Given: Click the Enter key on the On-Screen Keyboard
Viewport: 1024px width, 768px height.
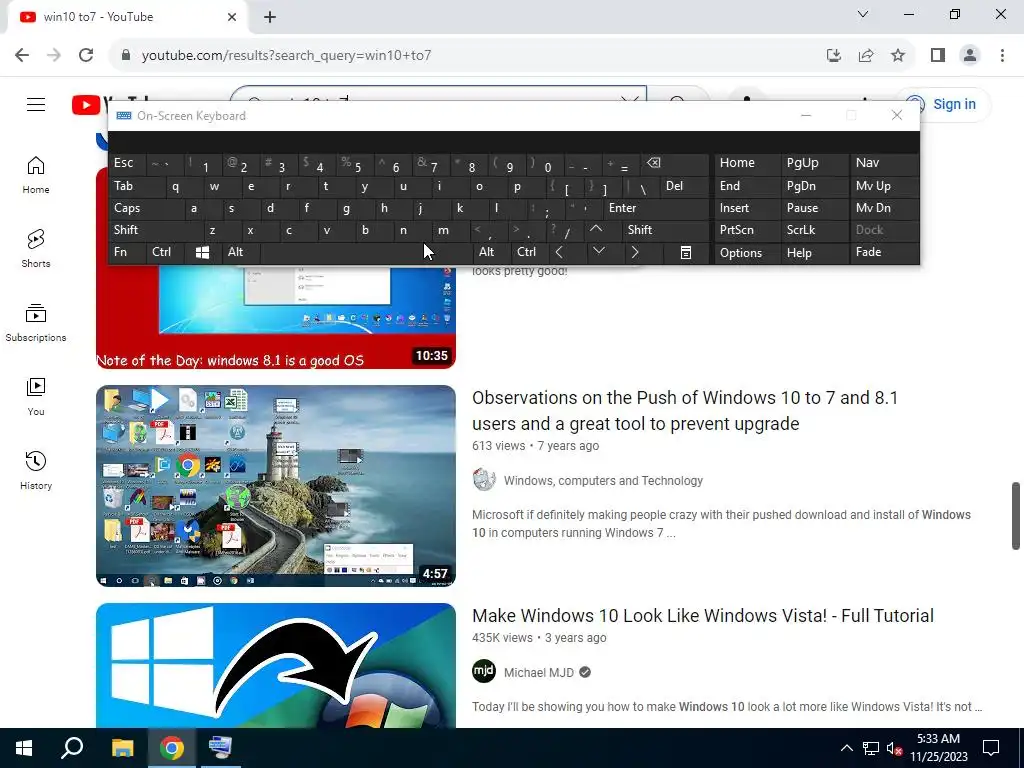Looking at the screenshot, I should click(x=656, y=208).
